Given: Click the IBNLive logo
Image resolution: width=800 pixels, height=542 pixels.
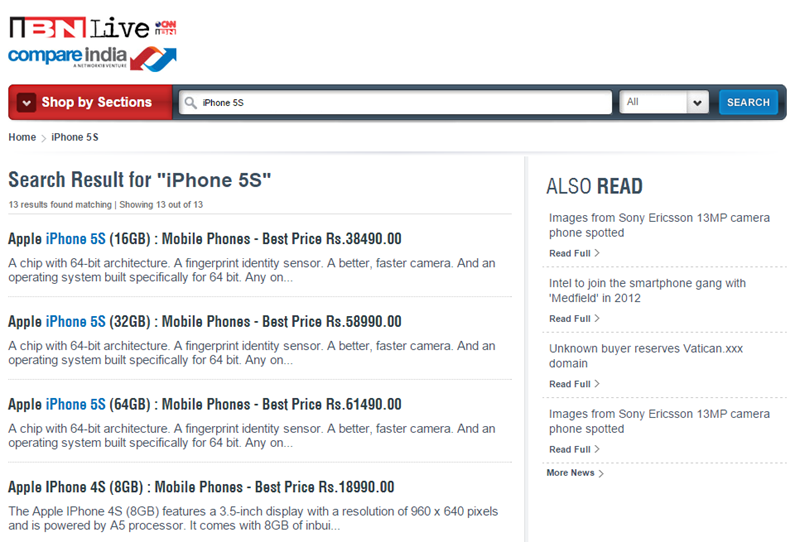Looking at the screenshot, I should pyautogui.click(x=79, y=28).
